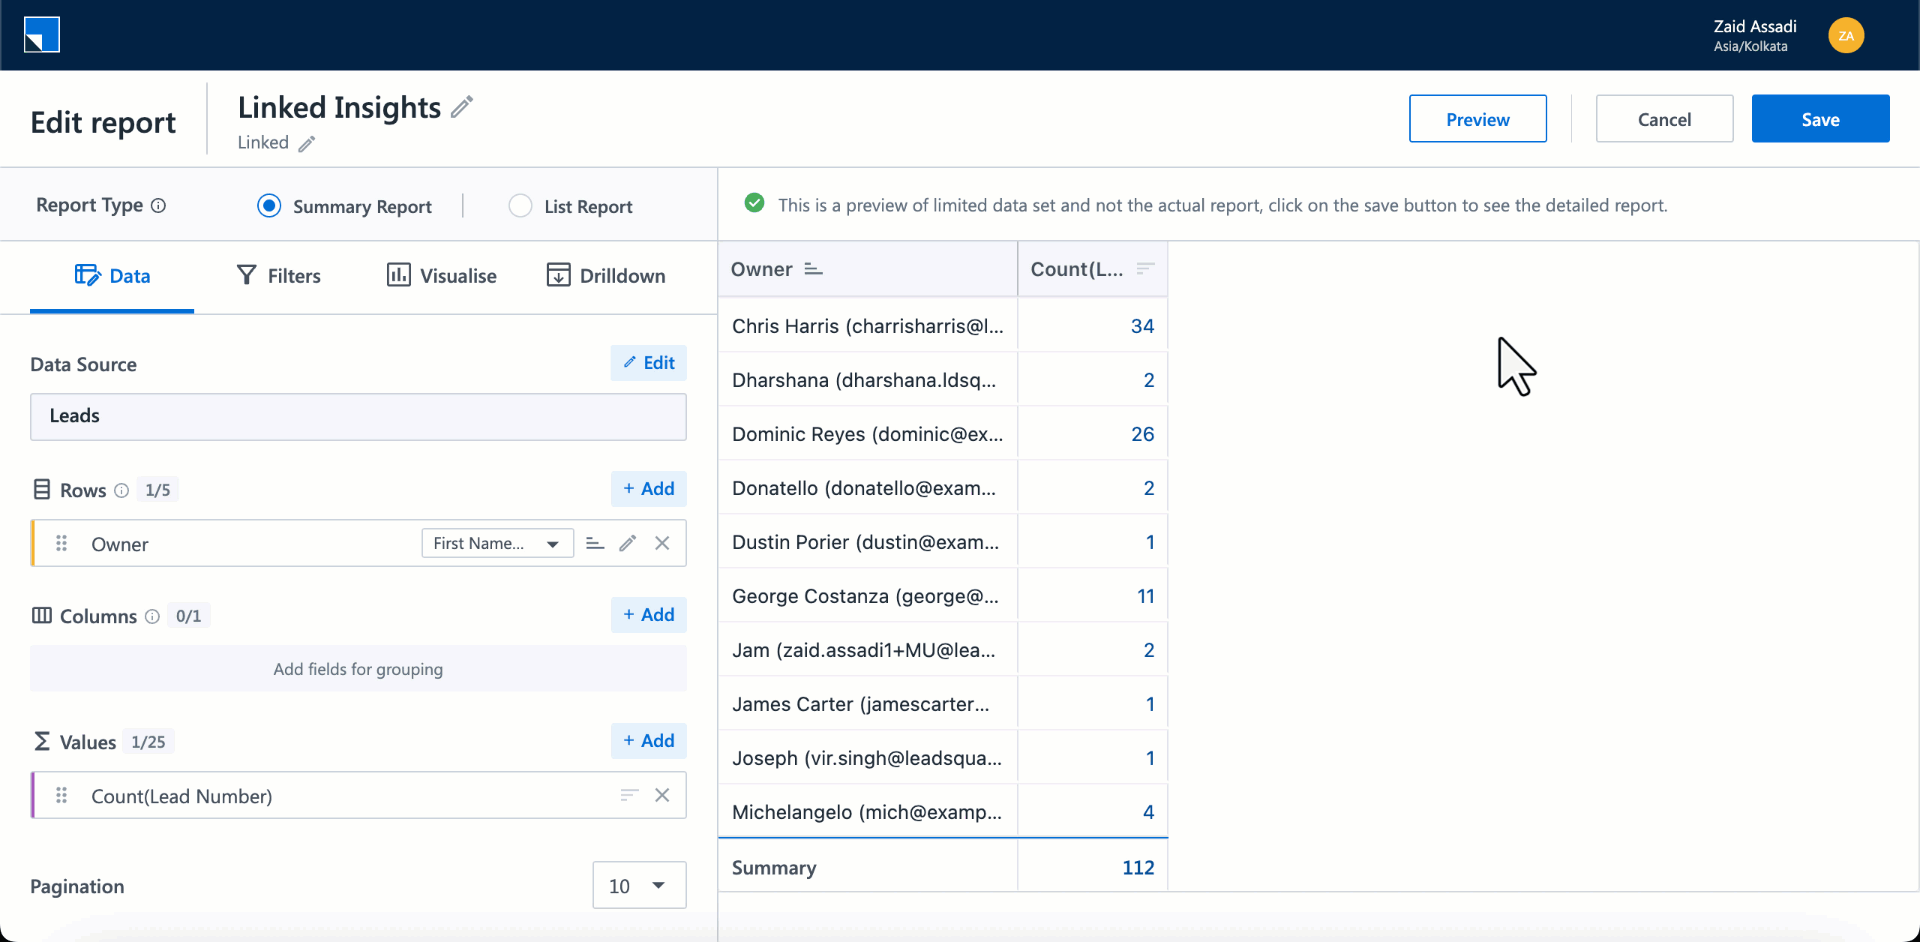The image size is (1920, 942).
Task: Change pagination size using the 10 dropdown
Action: 639,885
